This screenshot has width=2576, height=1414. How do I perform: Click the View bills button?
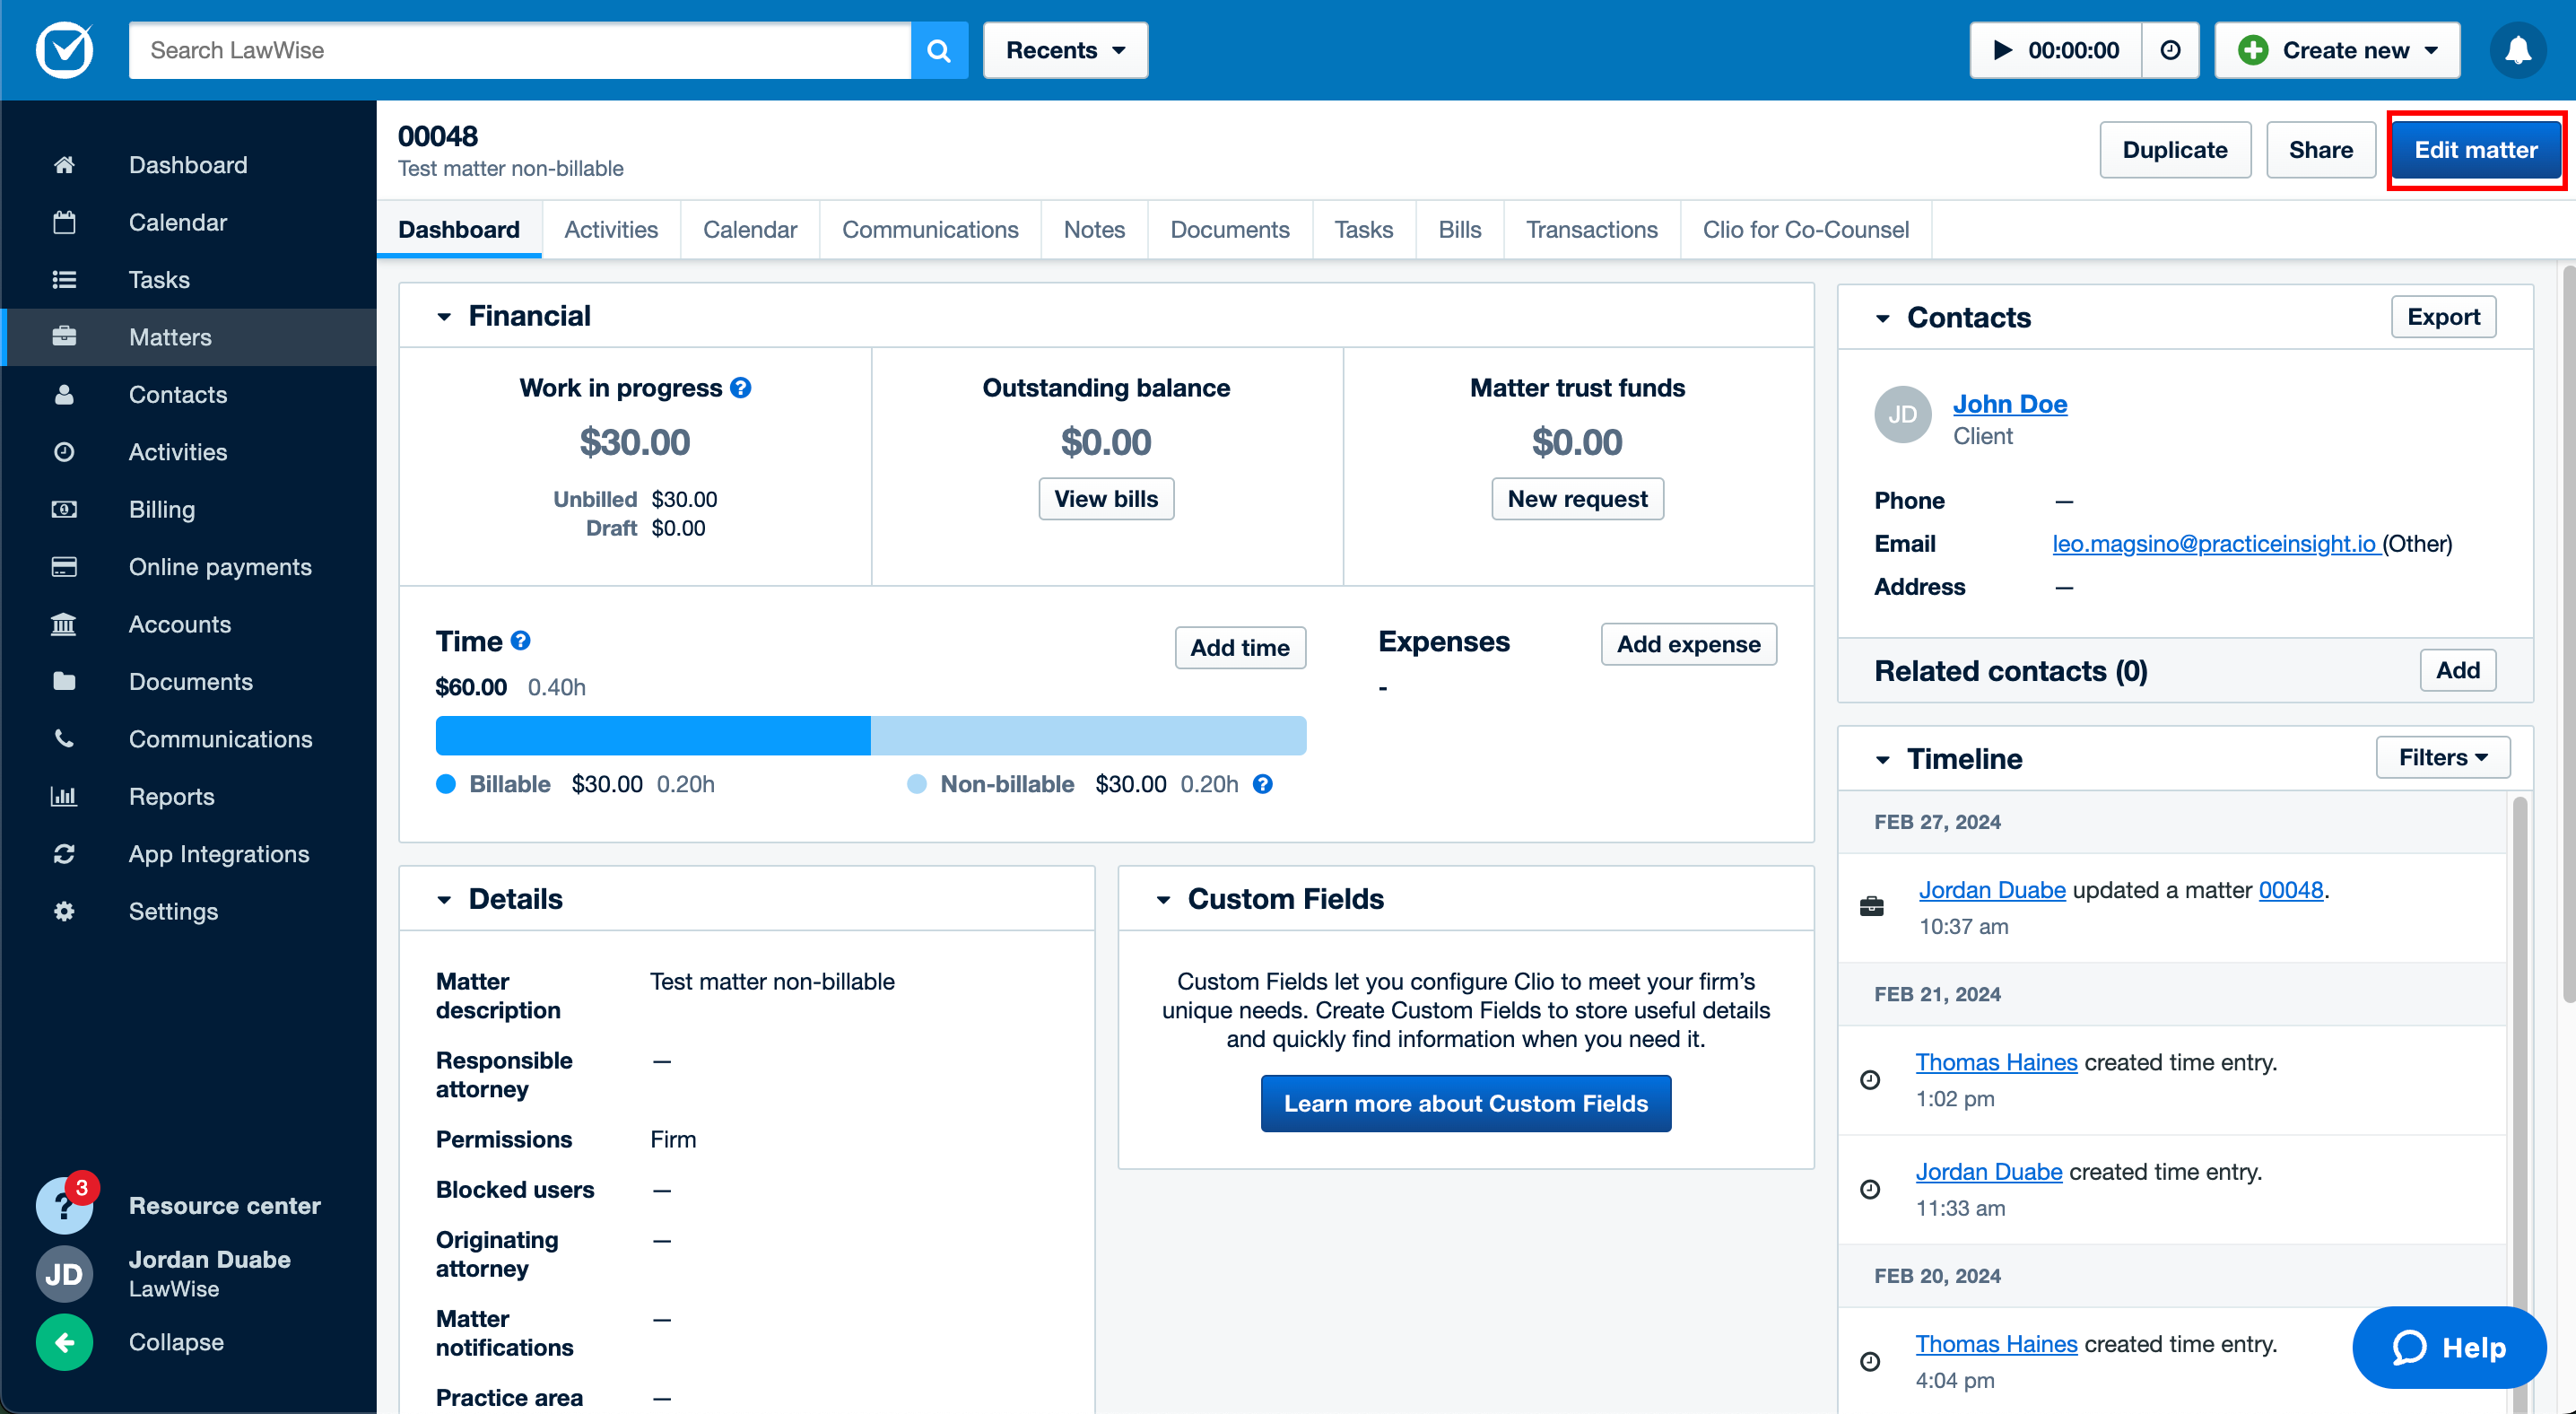1106,498
